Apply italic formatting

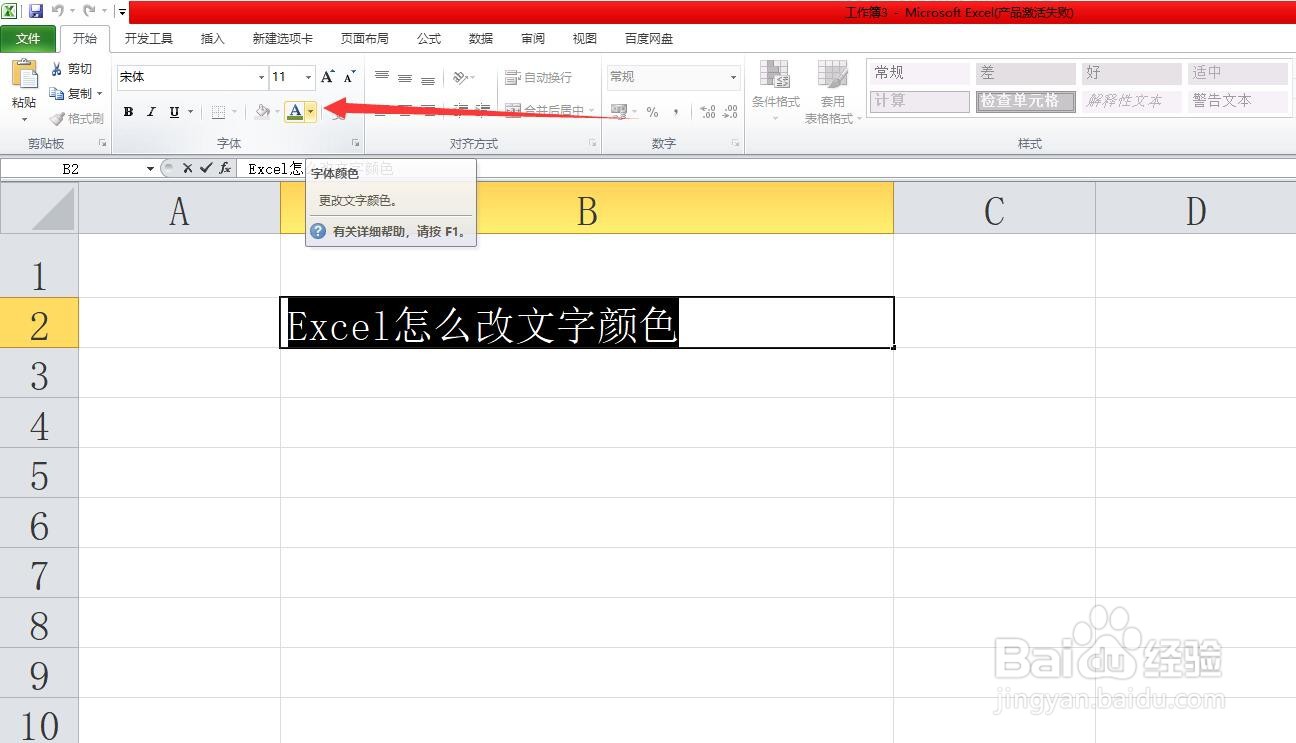[x=151, y=112]
